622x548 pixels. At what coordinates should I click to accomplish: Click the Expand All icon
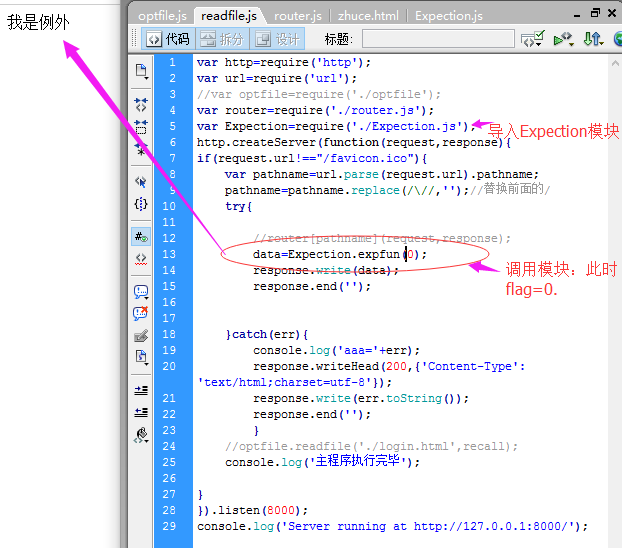click(x=141, y=149)
